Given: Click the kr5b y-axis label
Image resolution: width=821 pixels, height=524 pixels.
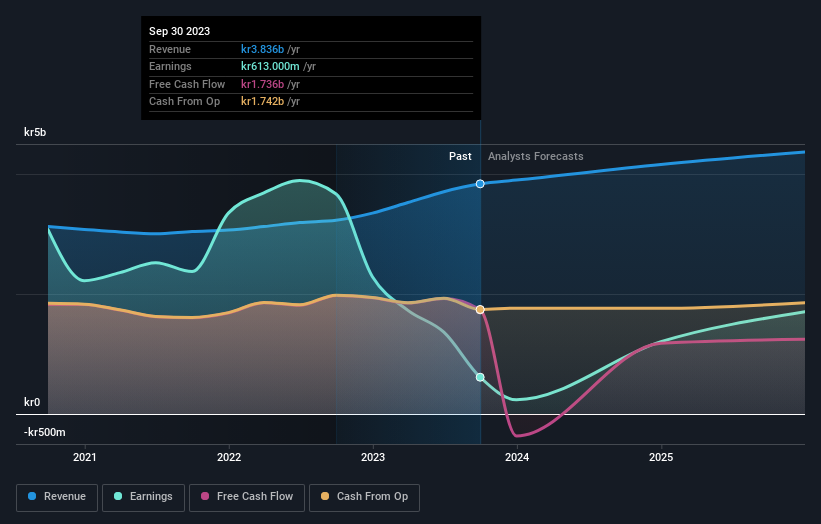Looking at the screenshot, I should coord(35,132).
